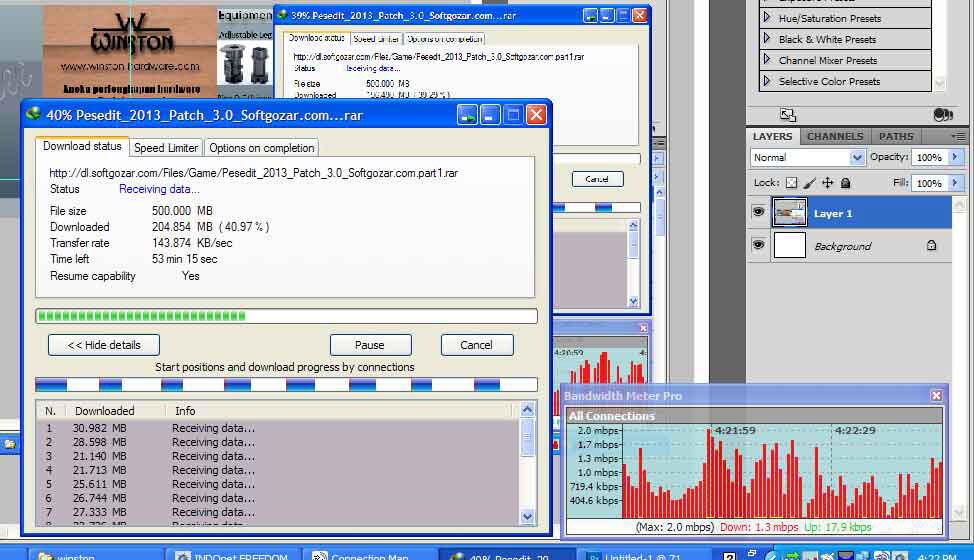
Task: Hide the Background layer via eye icon
Action: [x=758, y=245]
